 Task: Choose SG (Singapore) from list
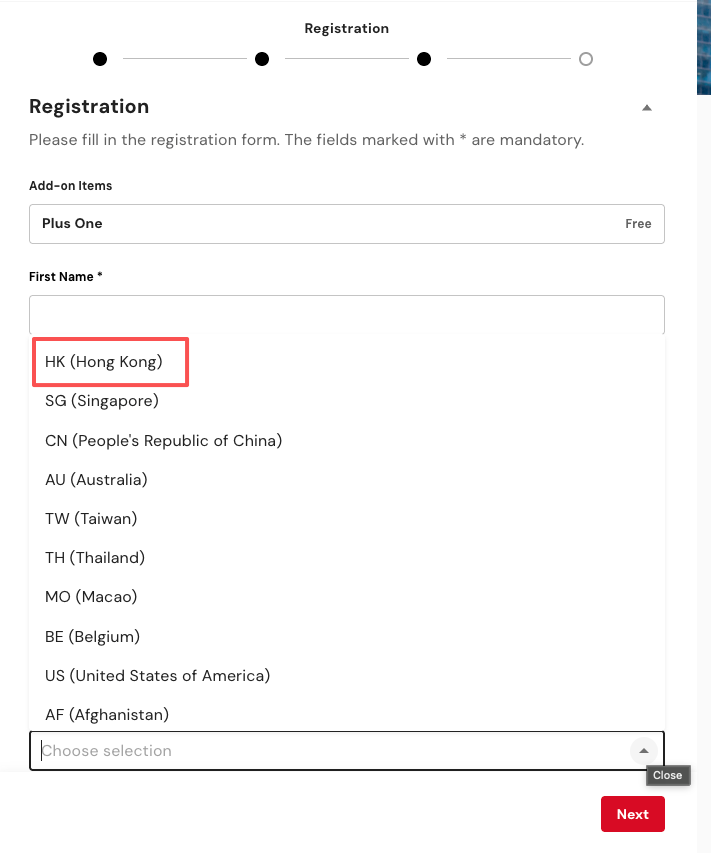102,401
